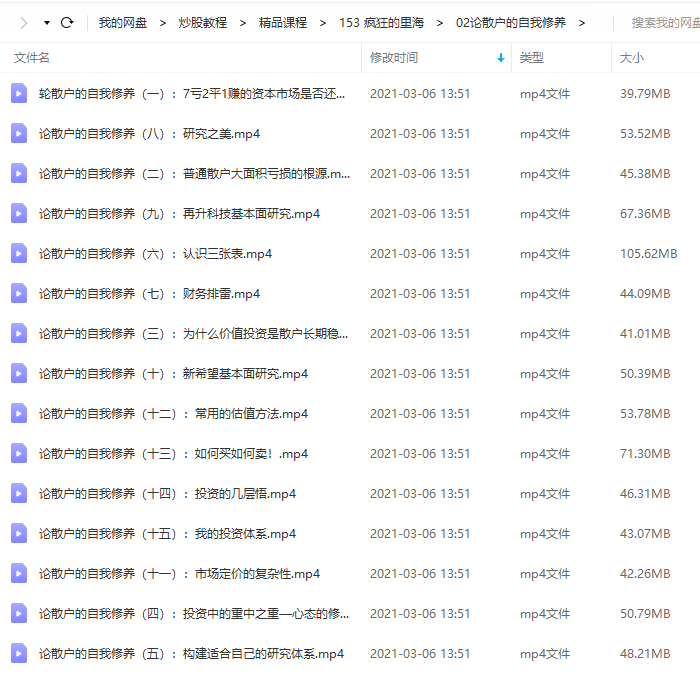Image resolution: width=700 pixels, height=676 pixels.
Task: Click video icon of 认识三张表.mp4
Action: [19, 253]
